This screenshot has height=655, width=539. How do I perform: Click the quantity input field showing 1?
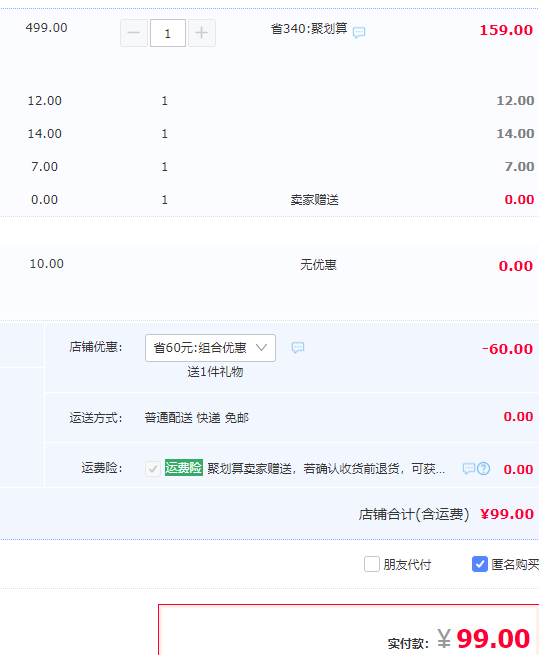pyautogui.click(x=168, y=33)
